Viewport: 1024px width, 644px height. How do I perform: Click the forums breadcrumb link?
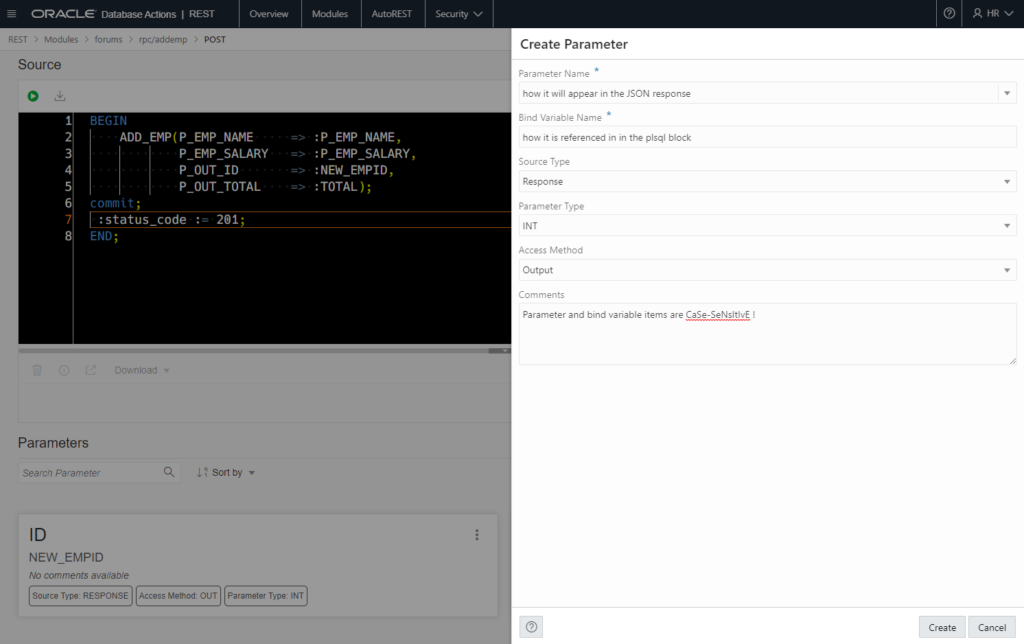pos(108,40)
